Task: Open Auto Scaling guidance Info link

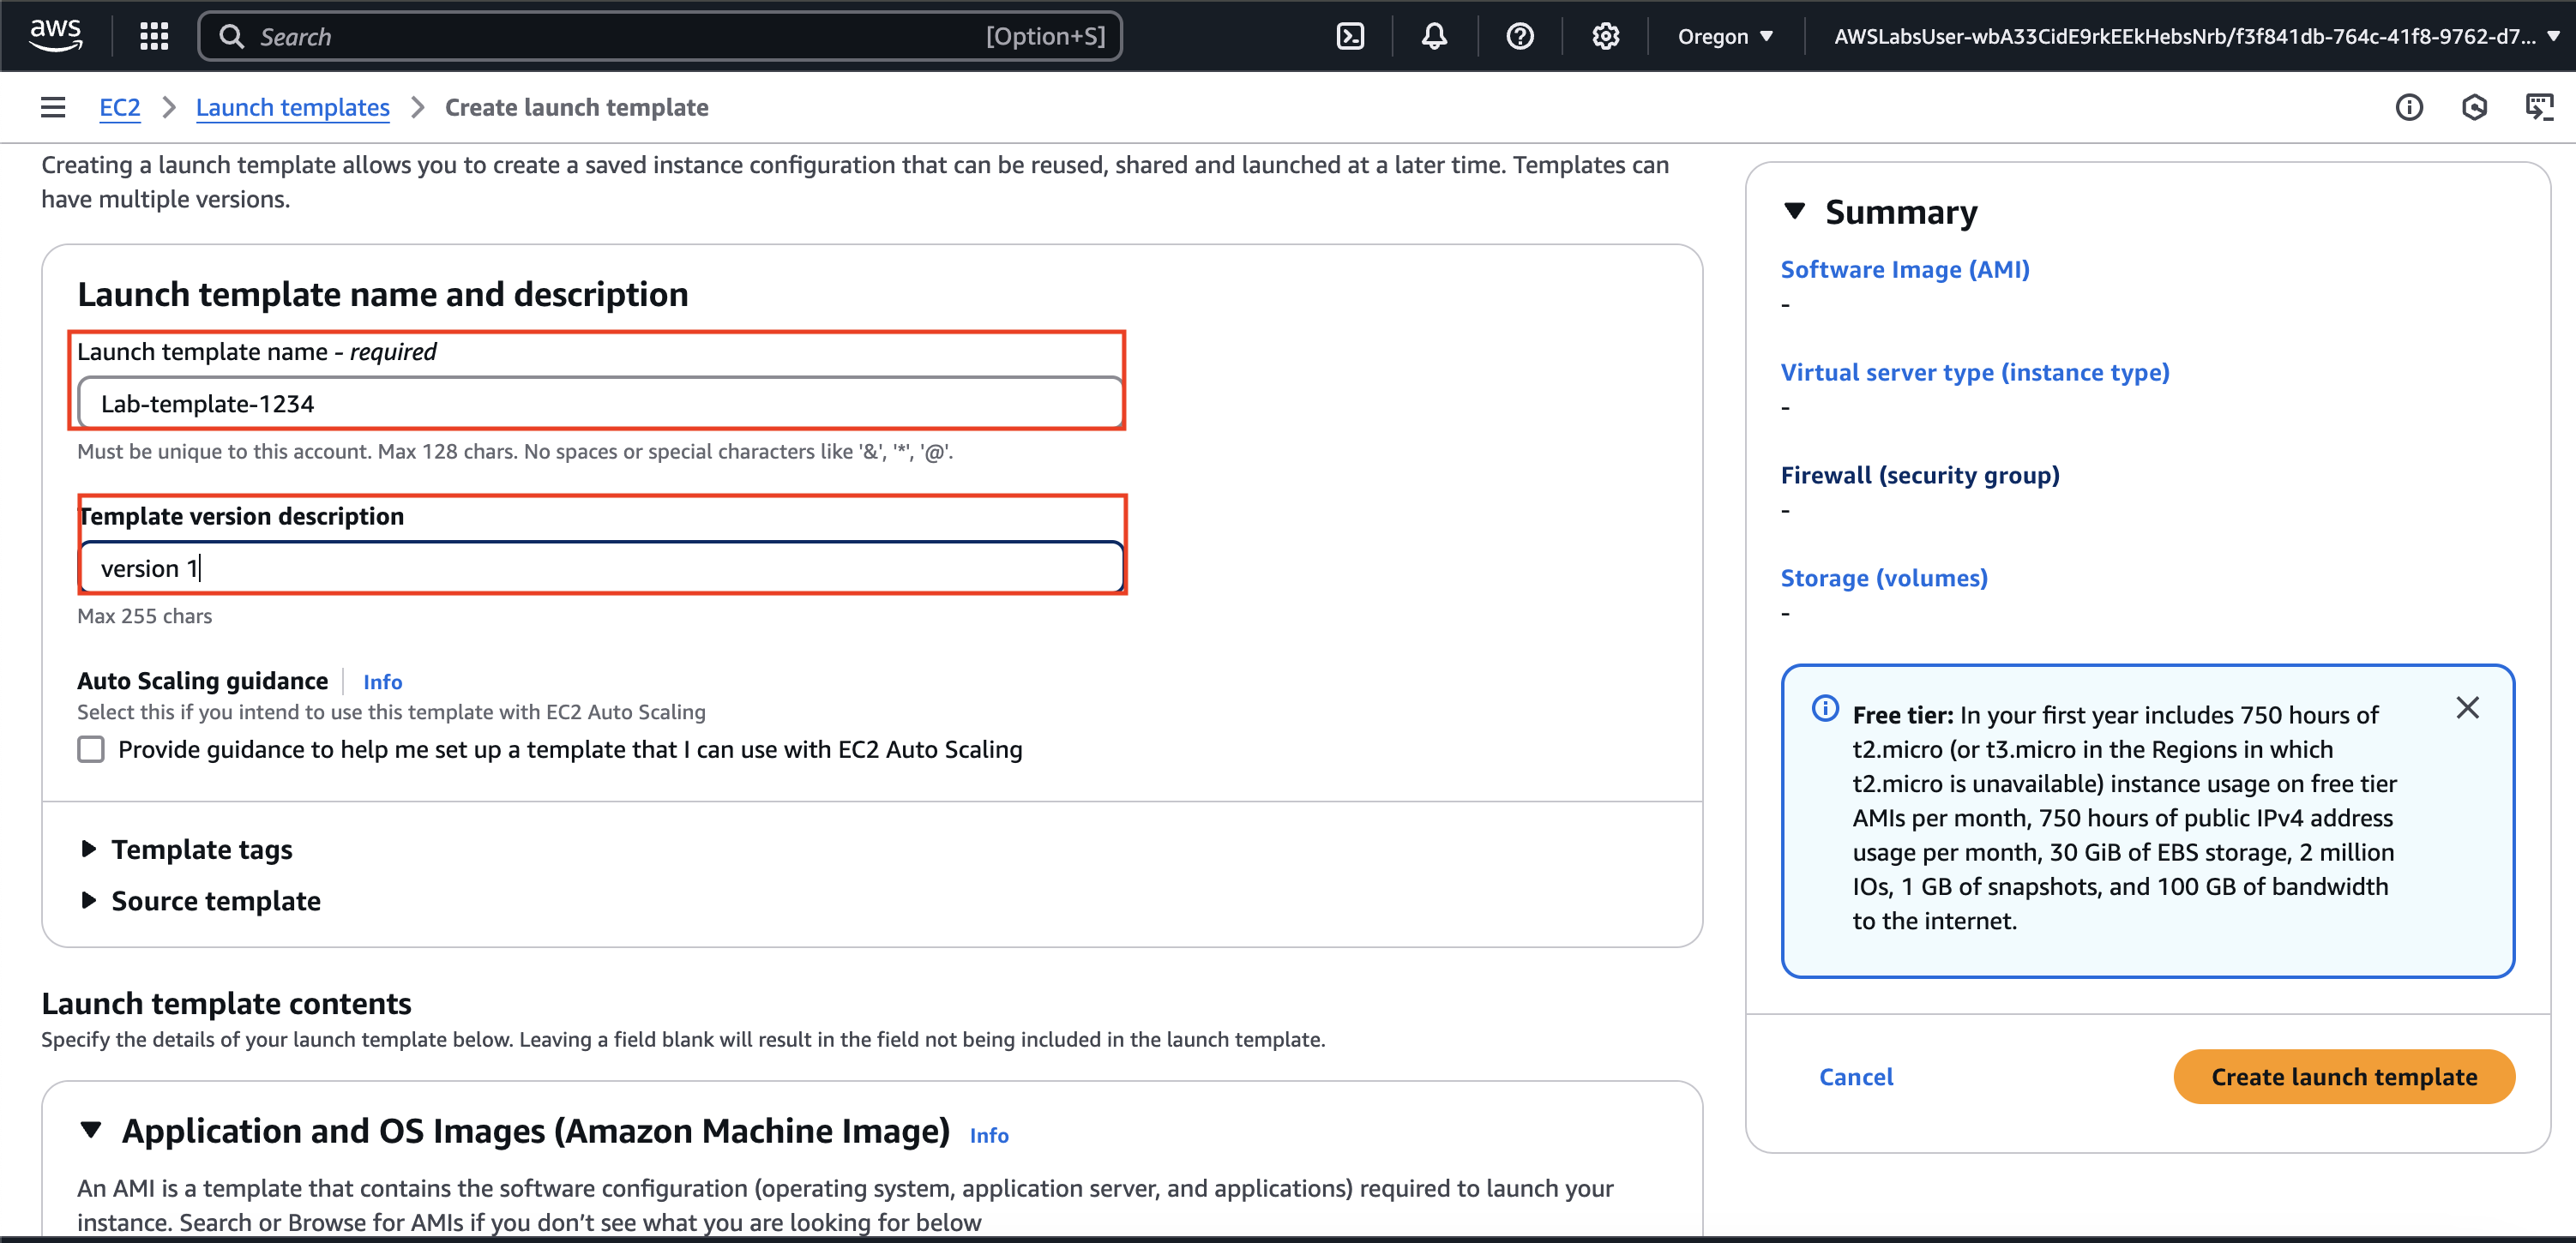Action: pos(382,682)
